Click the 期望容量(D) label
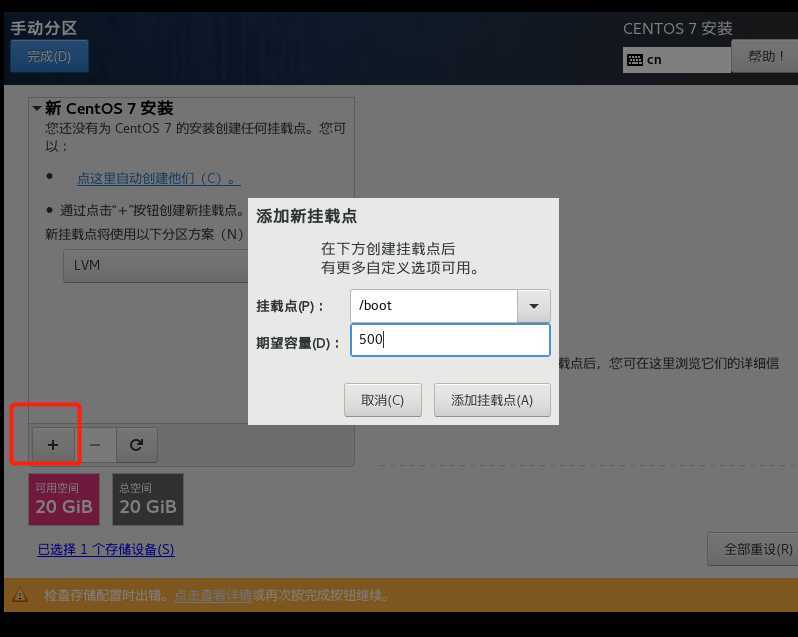The height and width of the screenshot is (637, 798). pos(298,343)
